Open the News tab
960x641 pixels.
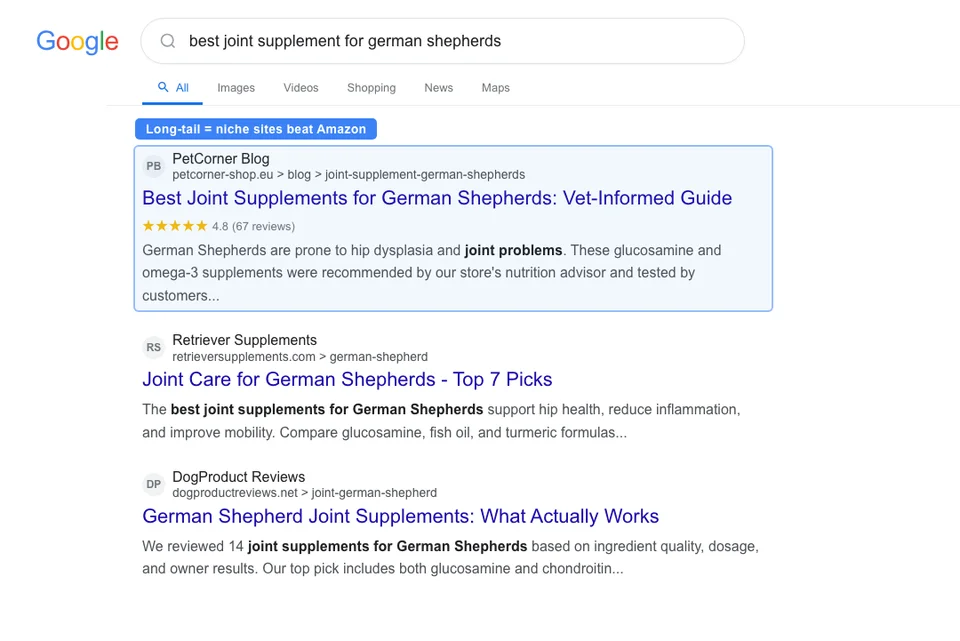point(438,88)
